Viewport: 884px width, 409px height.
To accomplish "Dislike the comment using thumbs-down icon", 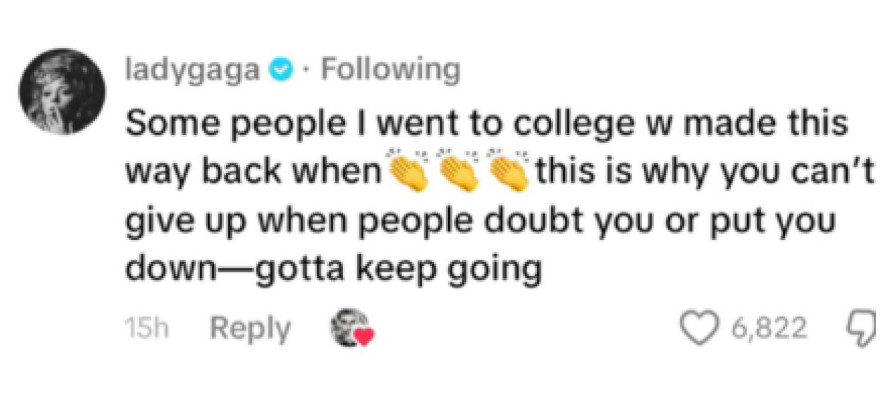I will point(862,328).
